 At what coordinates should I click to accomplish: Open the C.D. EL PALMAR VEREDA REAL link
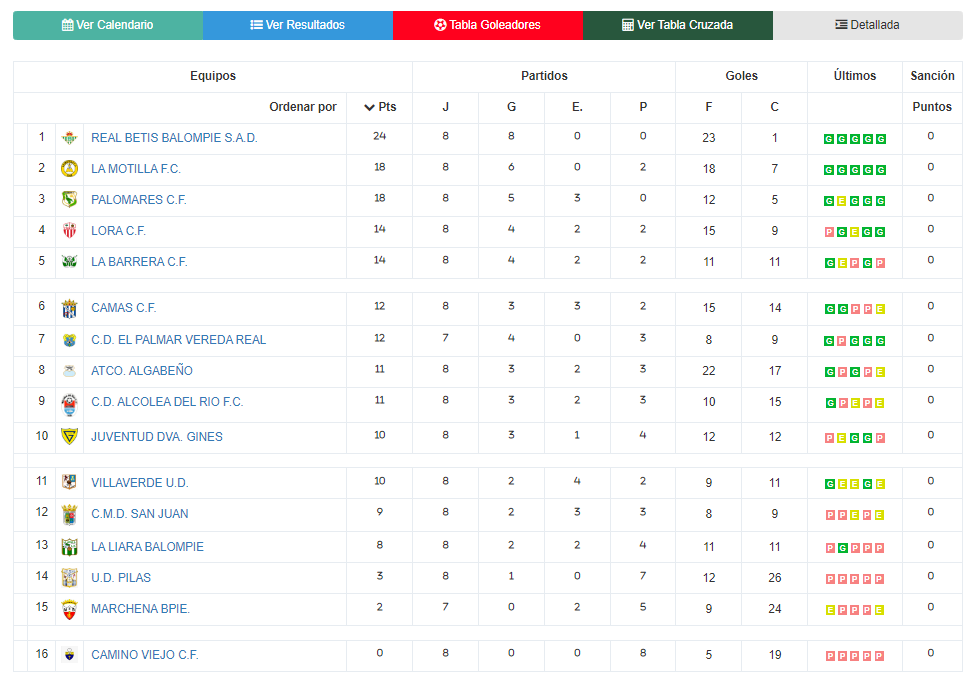(179, 340)
